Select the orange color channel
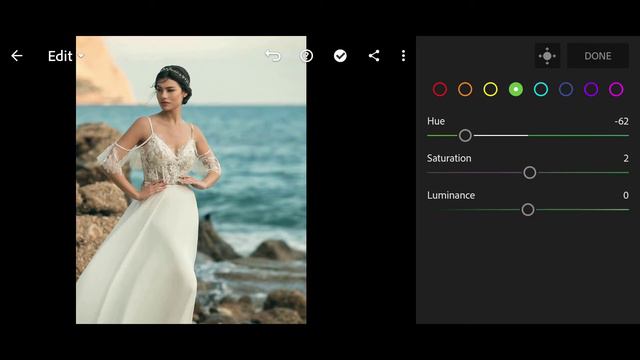The width and height of the screenshot is (640, 360). 465,89
